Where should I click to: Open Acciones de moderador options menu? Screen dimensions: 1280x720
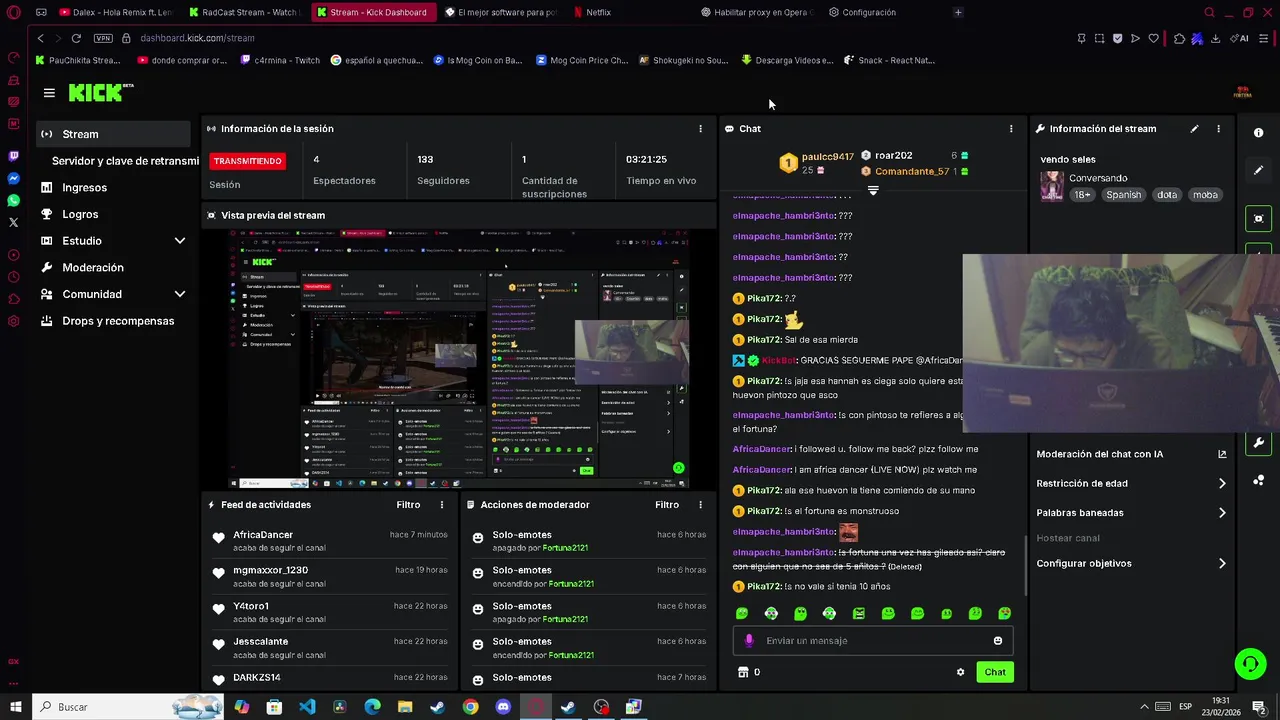700,505
